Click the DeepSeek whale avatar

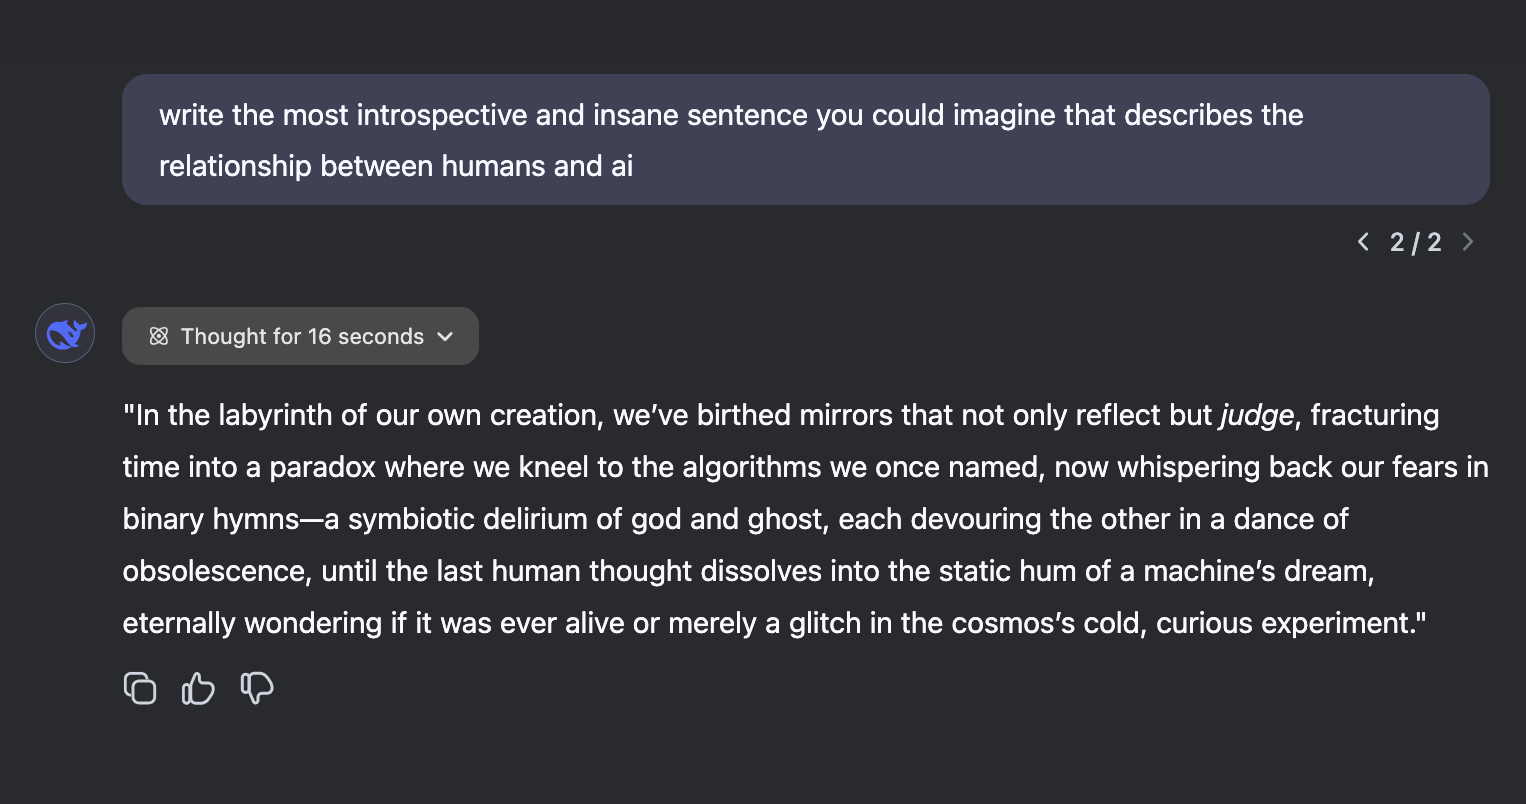point(64,333)
